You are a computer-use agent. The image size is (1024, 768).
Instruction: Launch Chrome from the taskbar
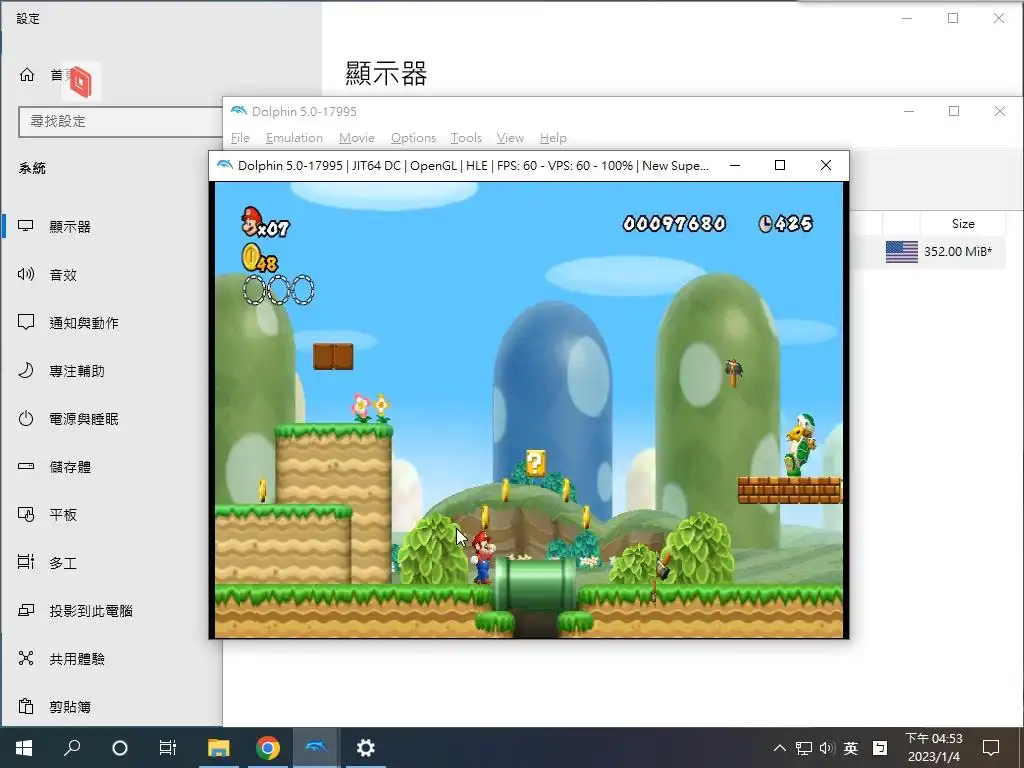[268, 748]
